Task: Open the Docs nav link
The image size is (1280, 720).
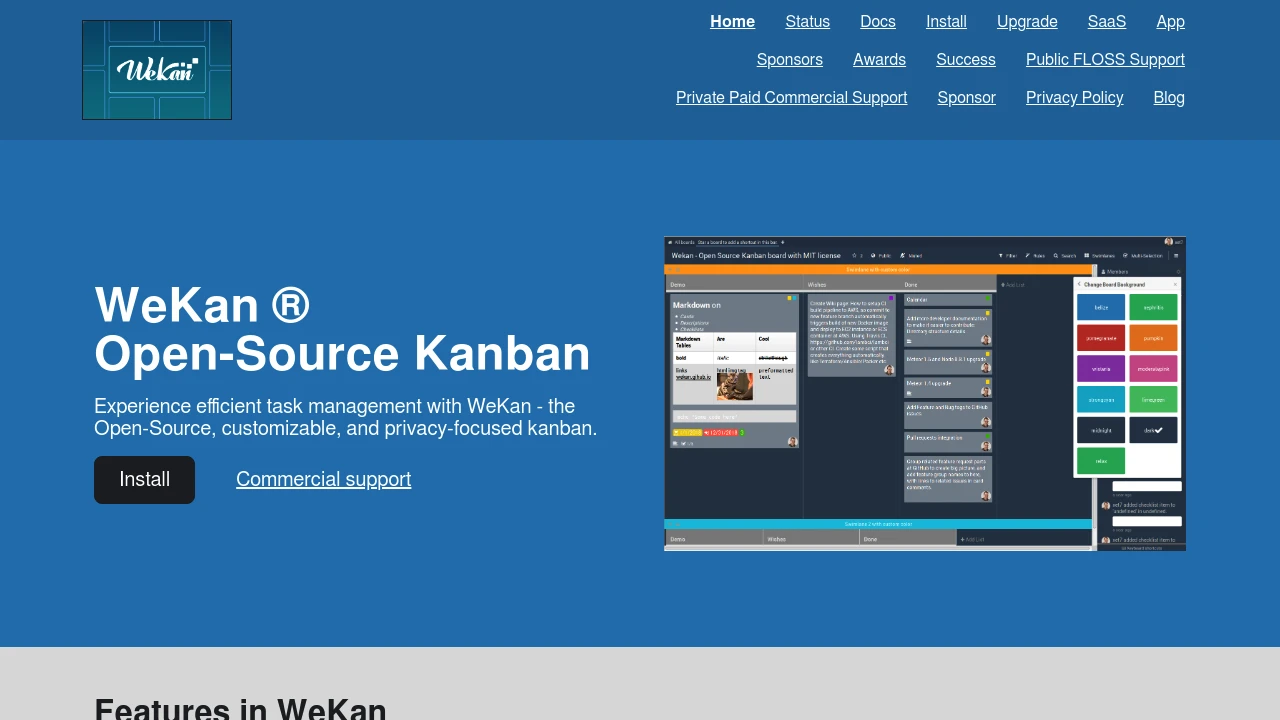Action: coord(878,22)
